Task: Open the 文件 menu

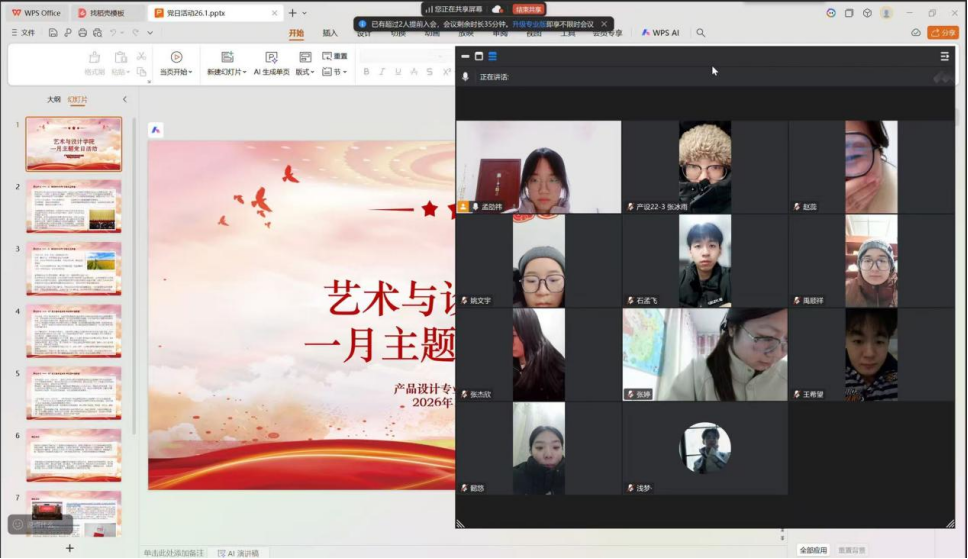Action: [x=23, y=33]
